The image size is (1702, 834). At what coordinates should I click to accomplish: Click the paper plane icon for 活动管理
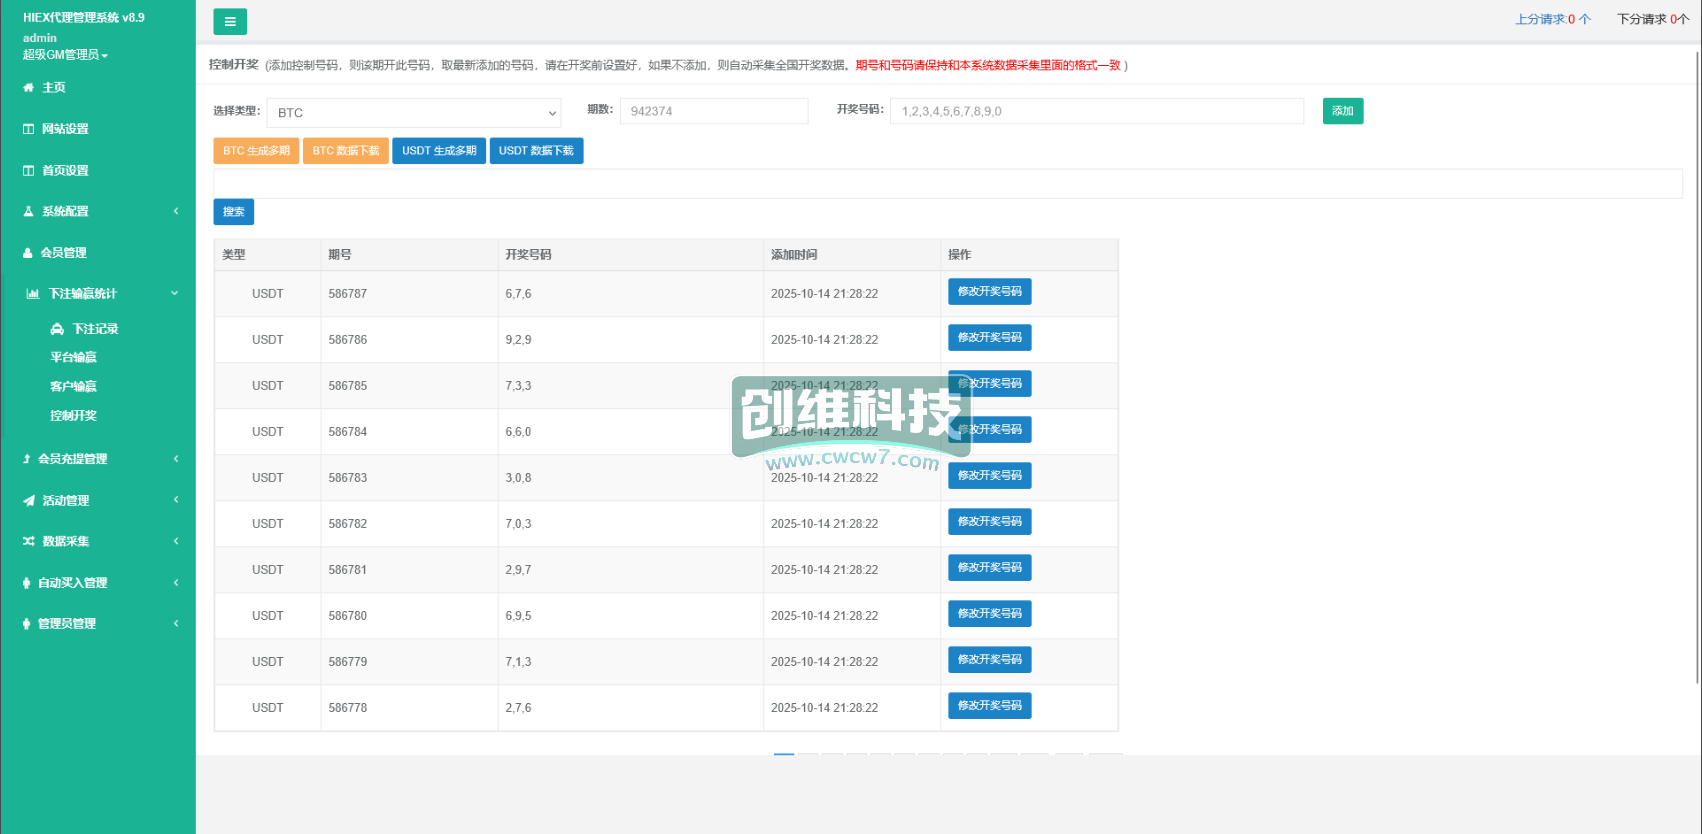[28, 501]
